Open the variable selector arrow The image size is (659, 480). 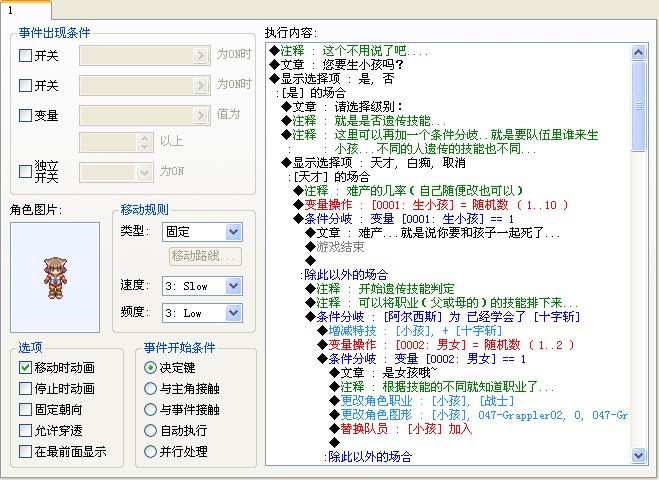point(200,115)
